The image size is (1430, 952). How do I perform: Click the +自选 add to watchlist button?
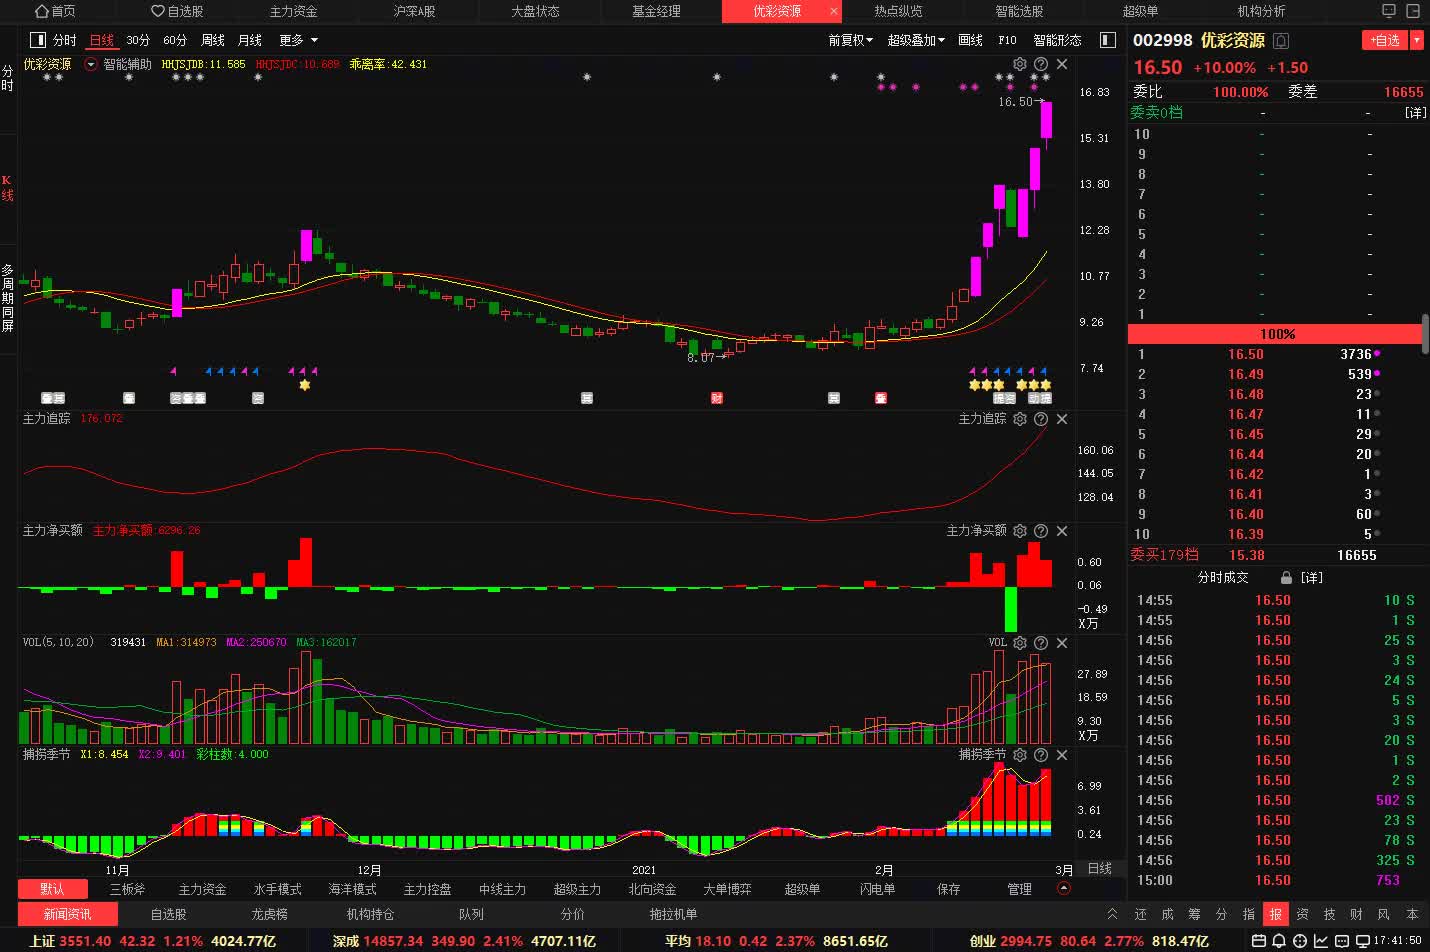1385,40
